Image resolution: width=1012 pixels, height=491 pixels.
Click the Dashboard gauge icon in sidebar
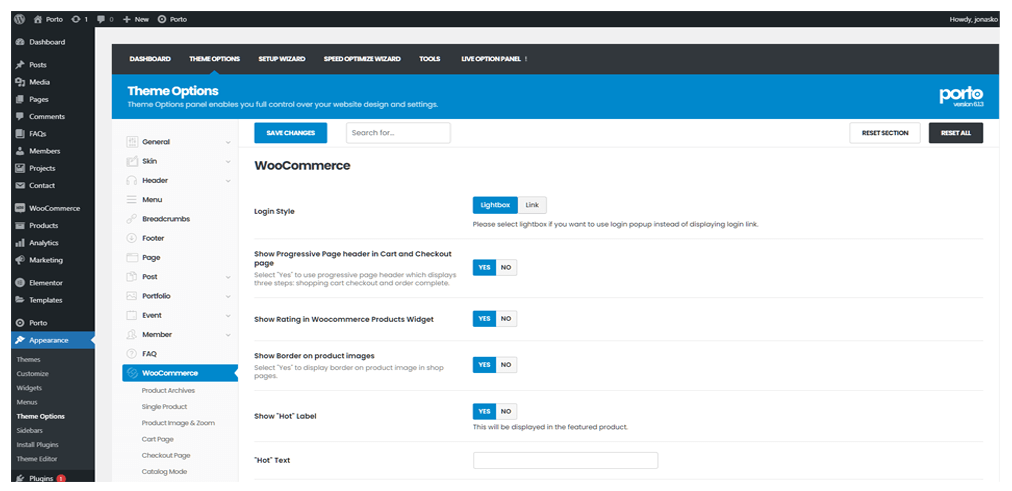click(x=20, y=42)
